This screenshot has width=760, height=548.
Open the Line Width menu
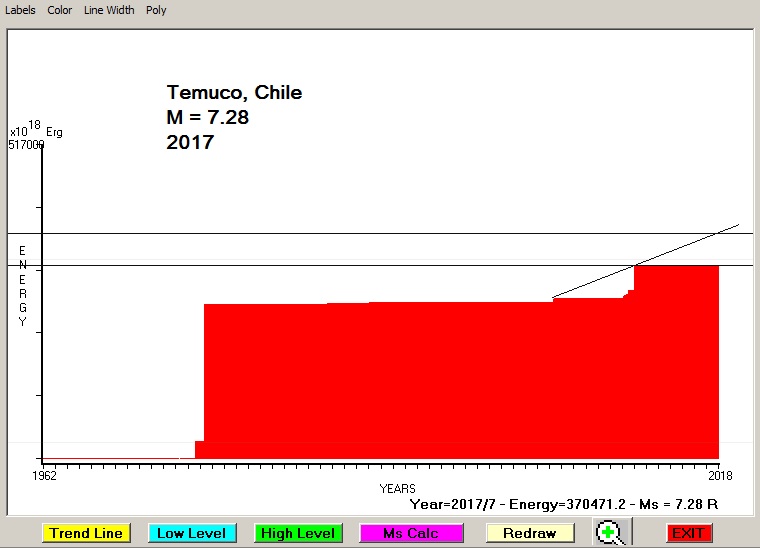(109, 10)
